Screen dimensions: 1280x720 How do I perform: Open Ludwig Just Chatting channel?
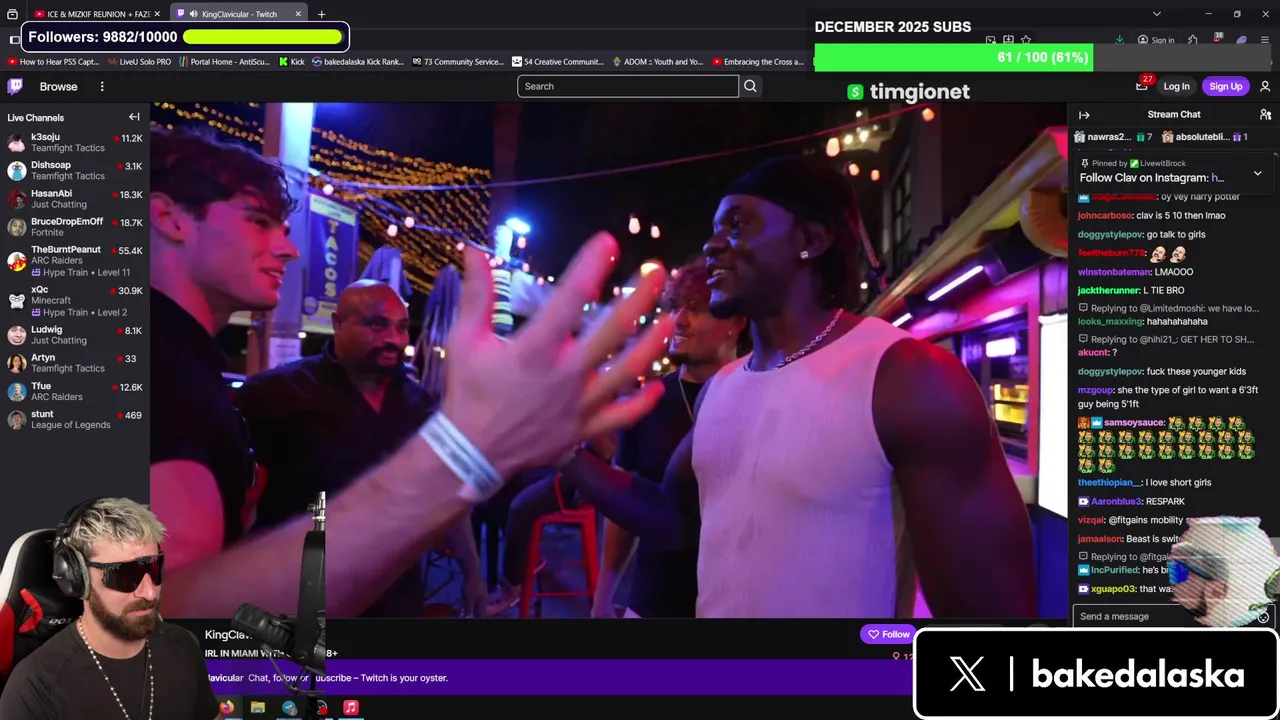coord(75,334)
